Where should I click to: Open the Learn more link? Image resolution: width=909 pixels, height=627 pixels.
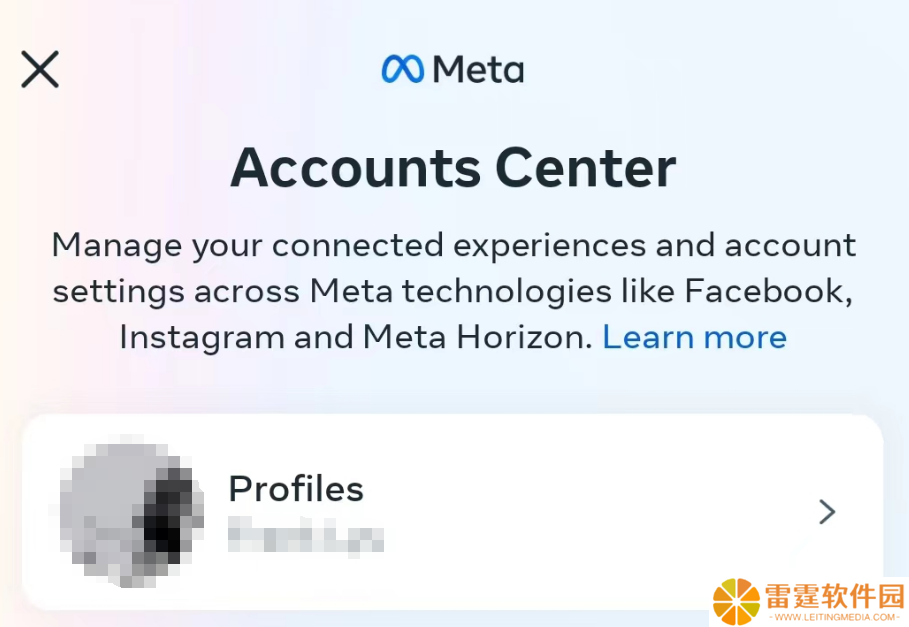695,337
